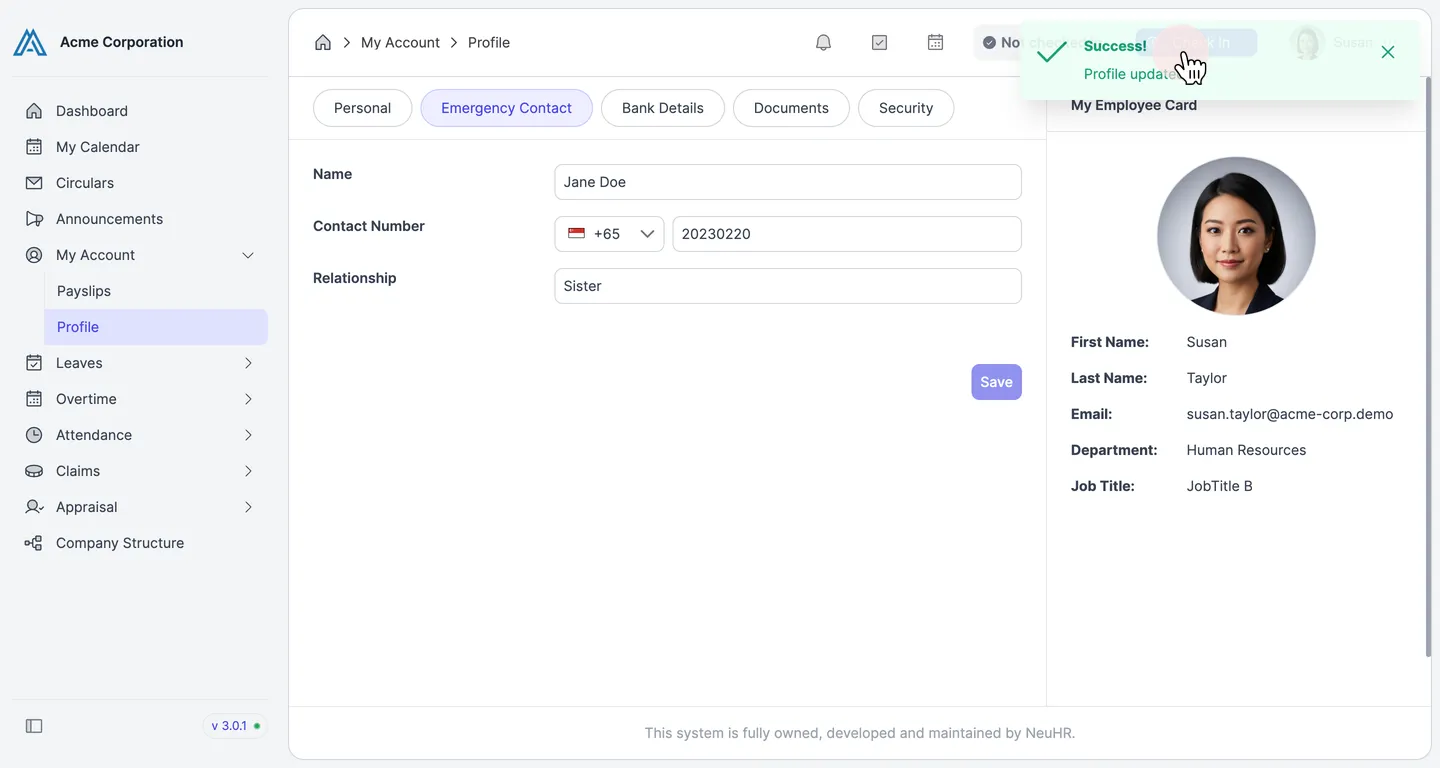Click the Human Resources department value

coord(1246,450)
